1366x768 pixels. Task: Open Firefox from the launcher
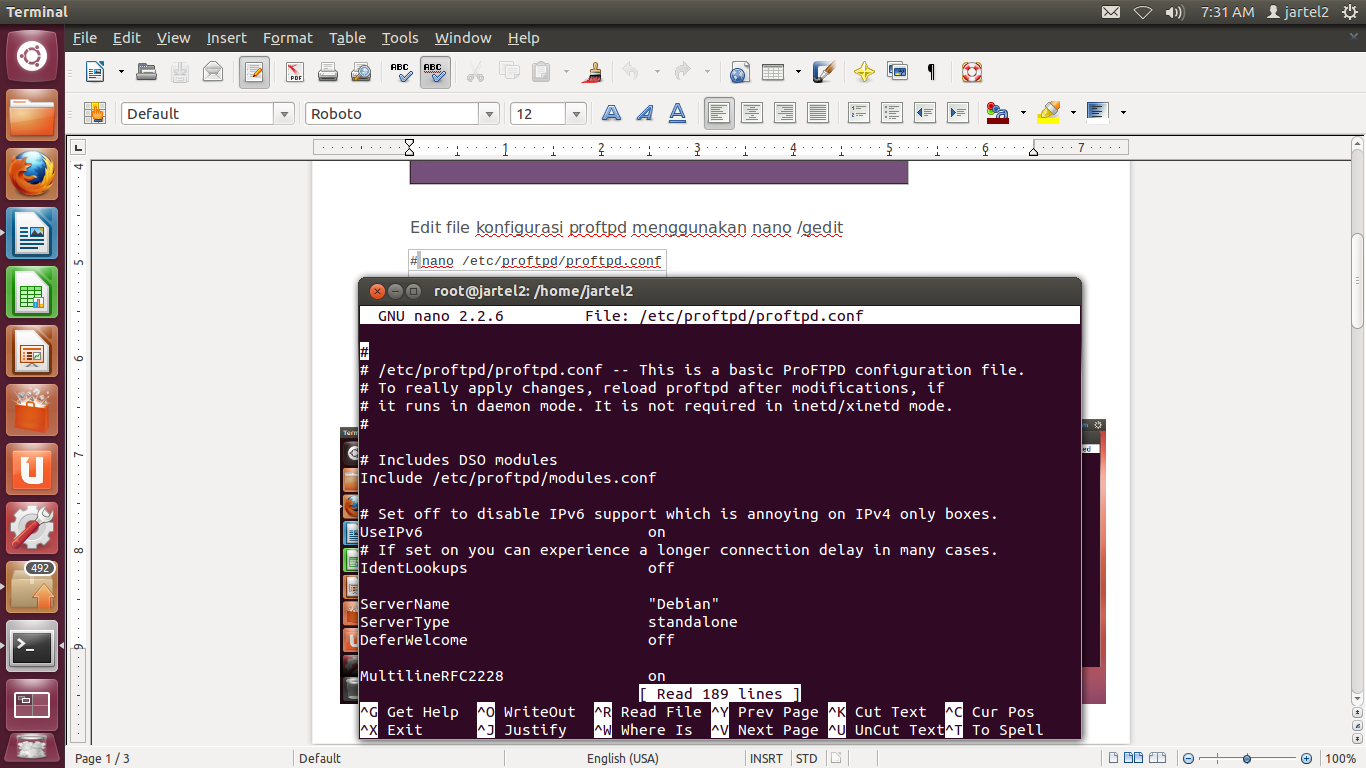point(32,175)
